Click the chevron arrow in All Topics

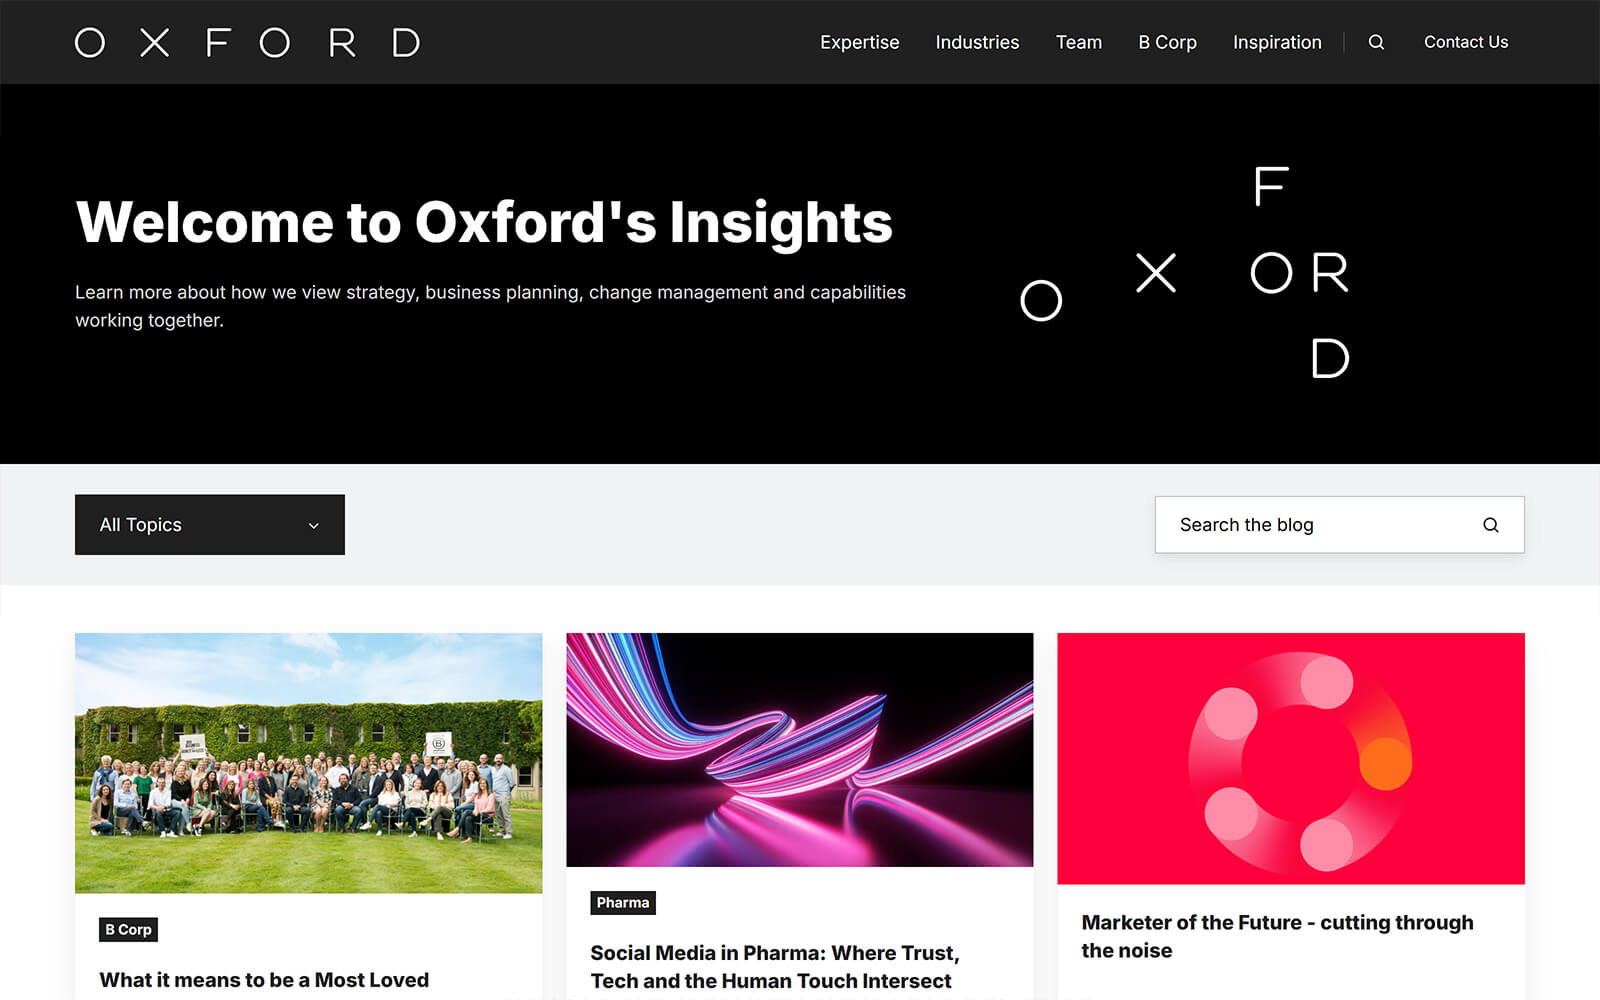[313, 526]
